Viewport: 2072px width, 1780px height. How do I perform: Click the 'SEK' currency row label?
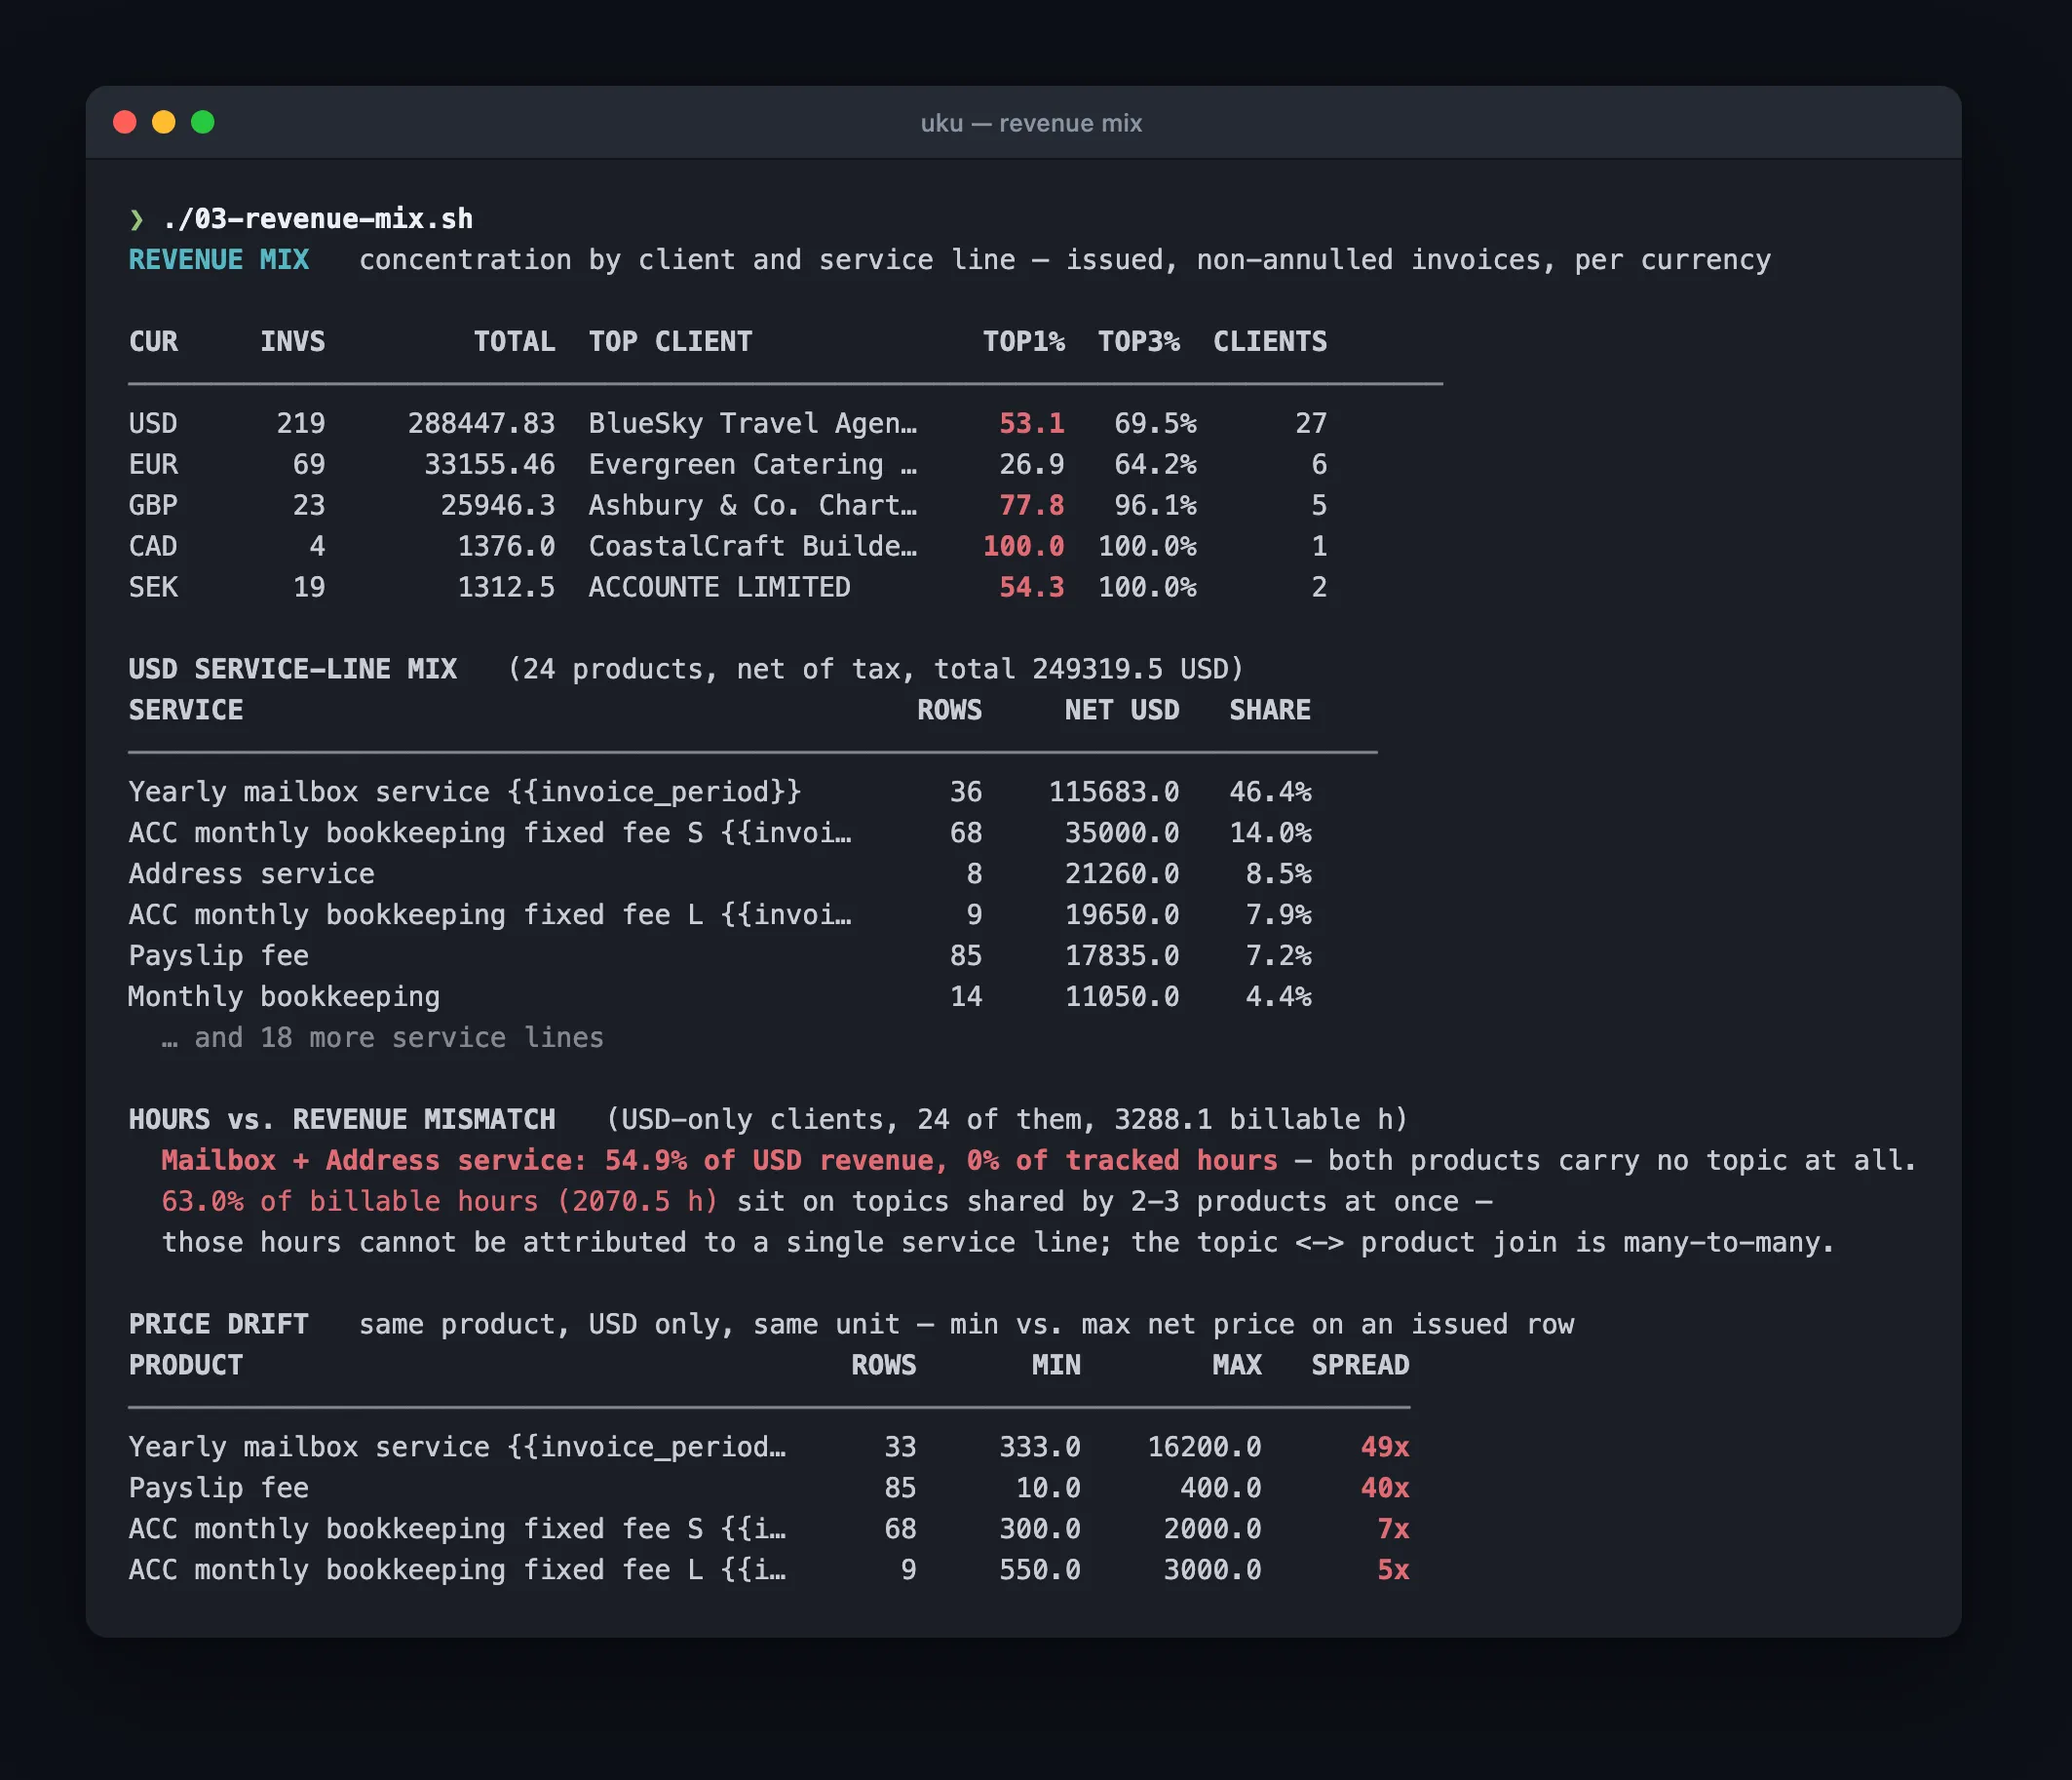(153, 588)
